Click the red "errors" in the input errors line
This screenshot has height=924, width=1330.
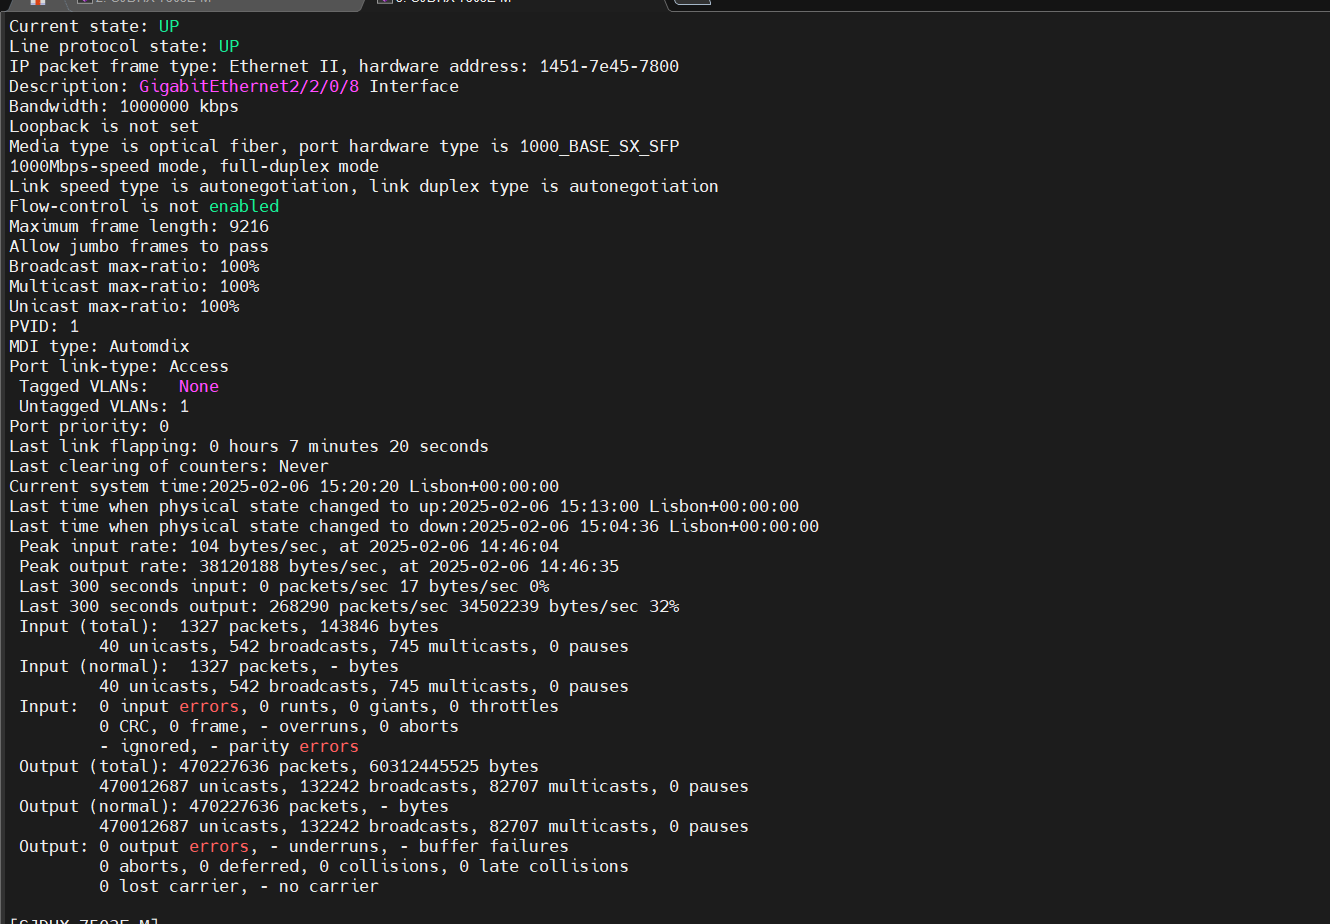(x=209, y=706)
